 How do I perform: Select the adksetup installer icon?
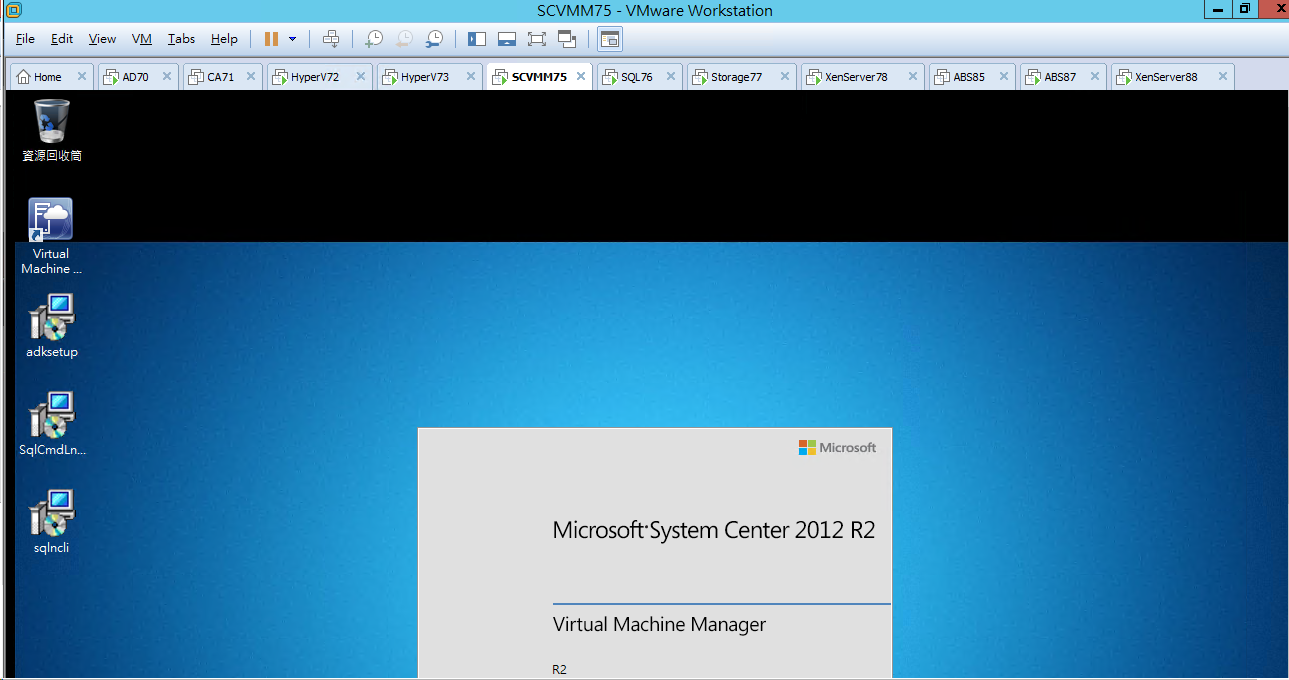(52, 326)
